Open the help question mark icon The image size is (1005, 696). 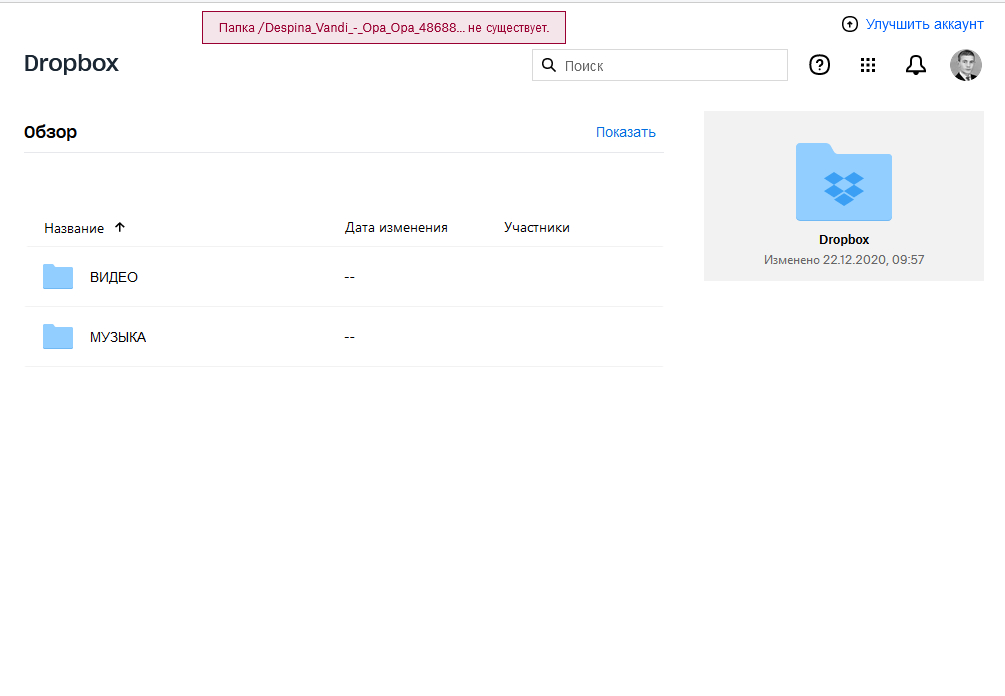819,65
